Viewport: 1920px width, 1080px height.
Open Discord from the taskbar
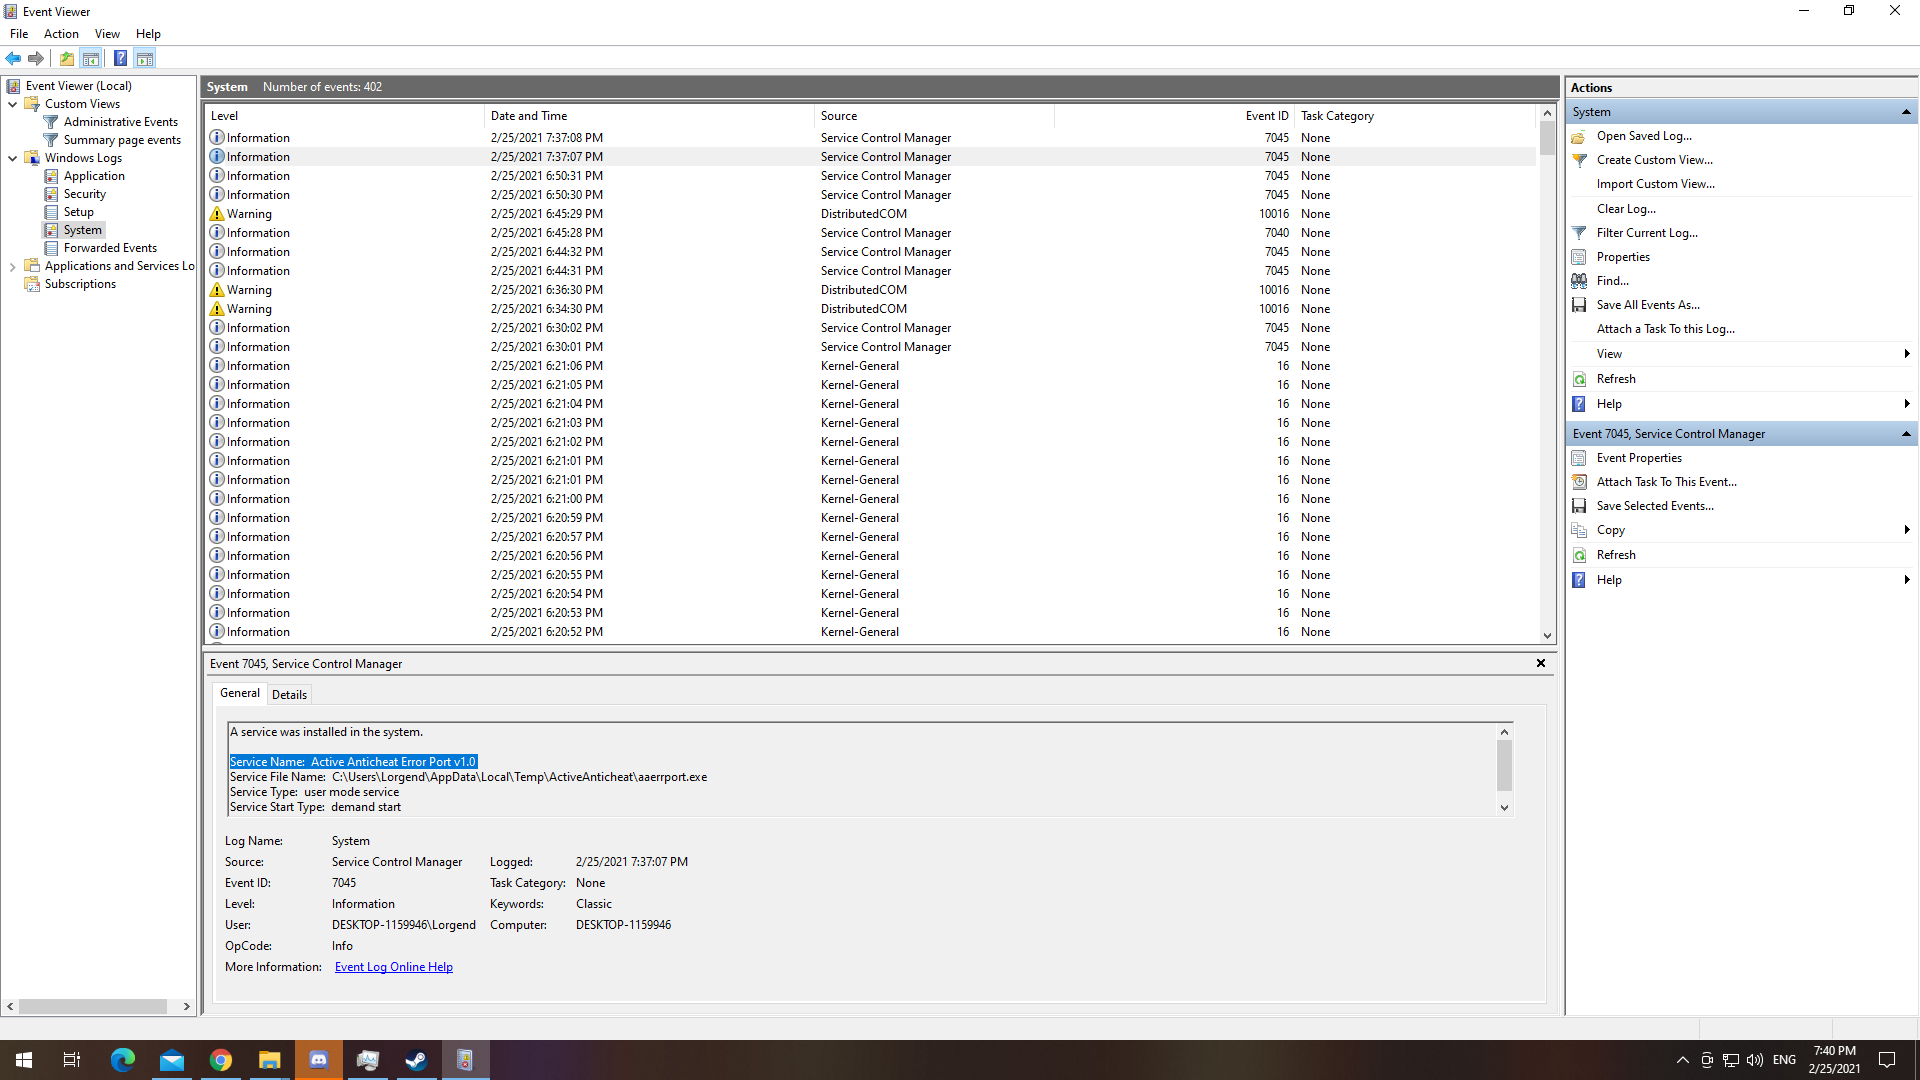(319, 1060)
